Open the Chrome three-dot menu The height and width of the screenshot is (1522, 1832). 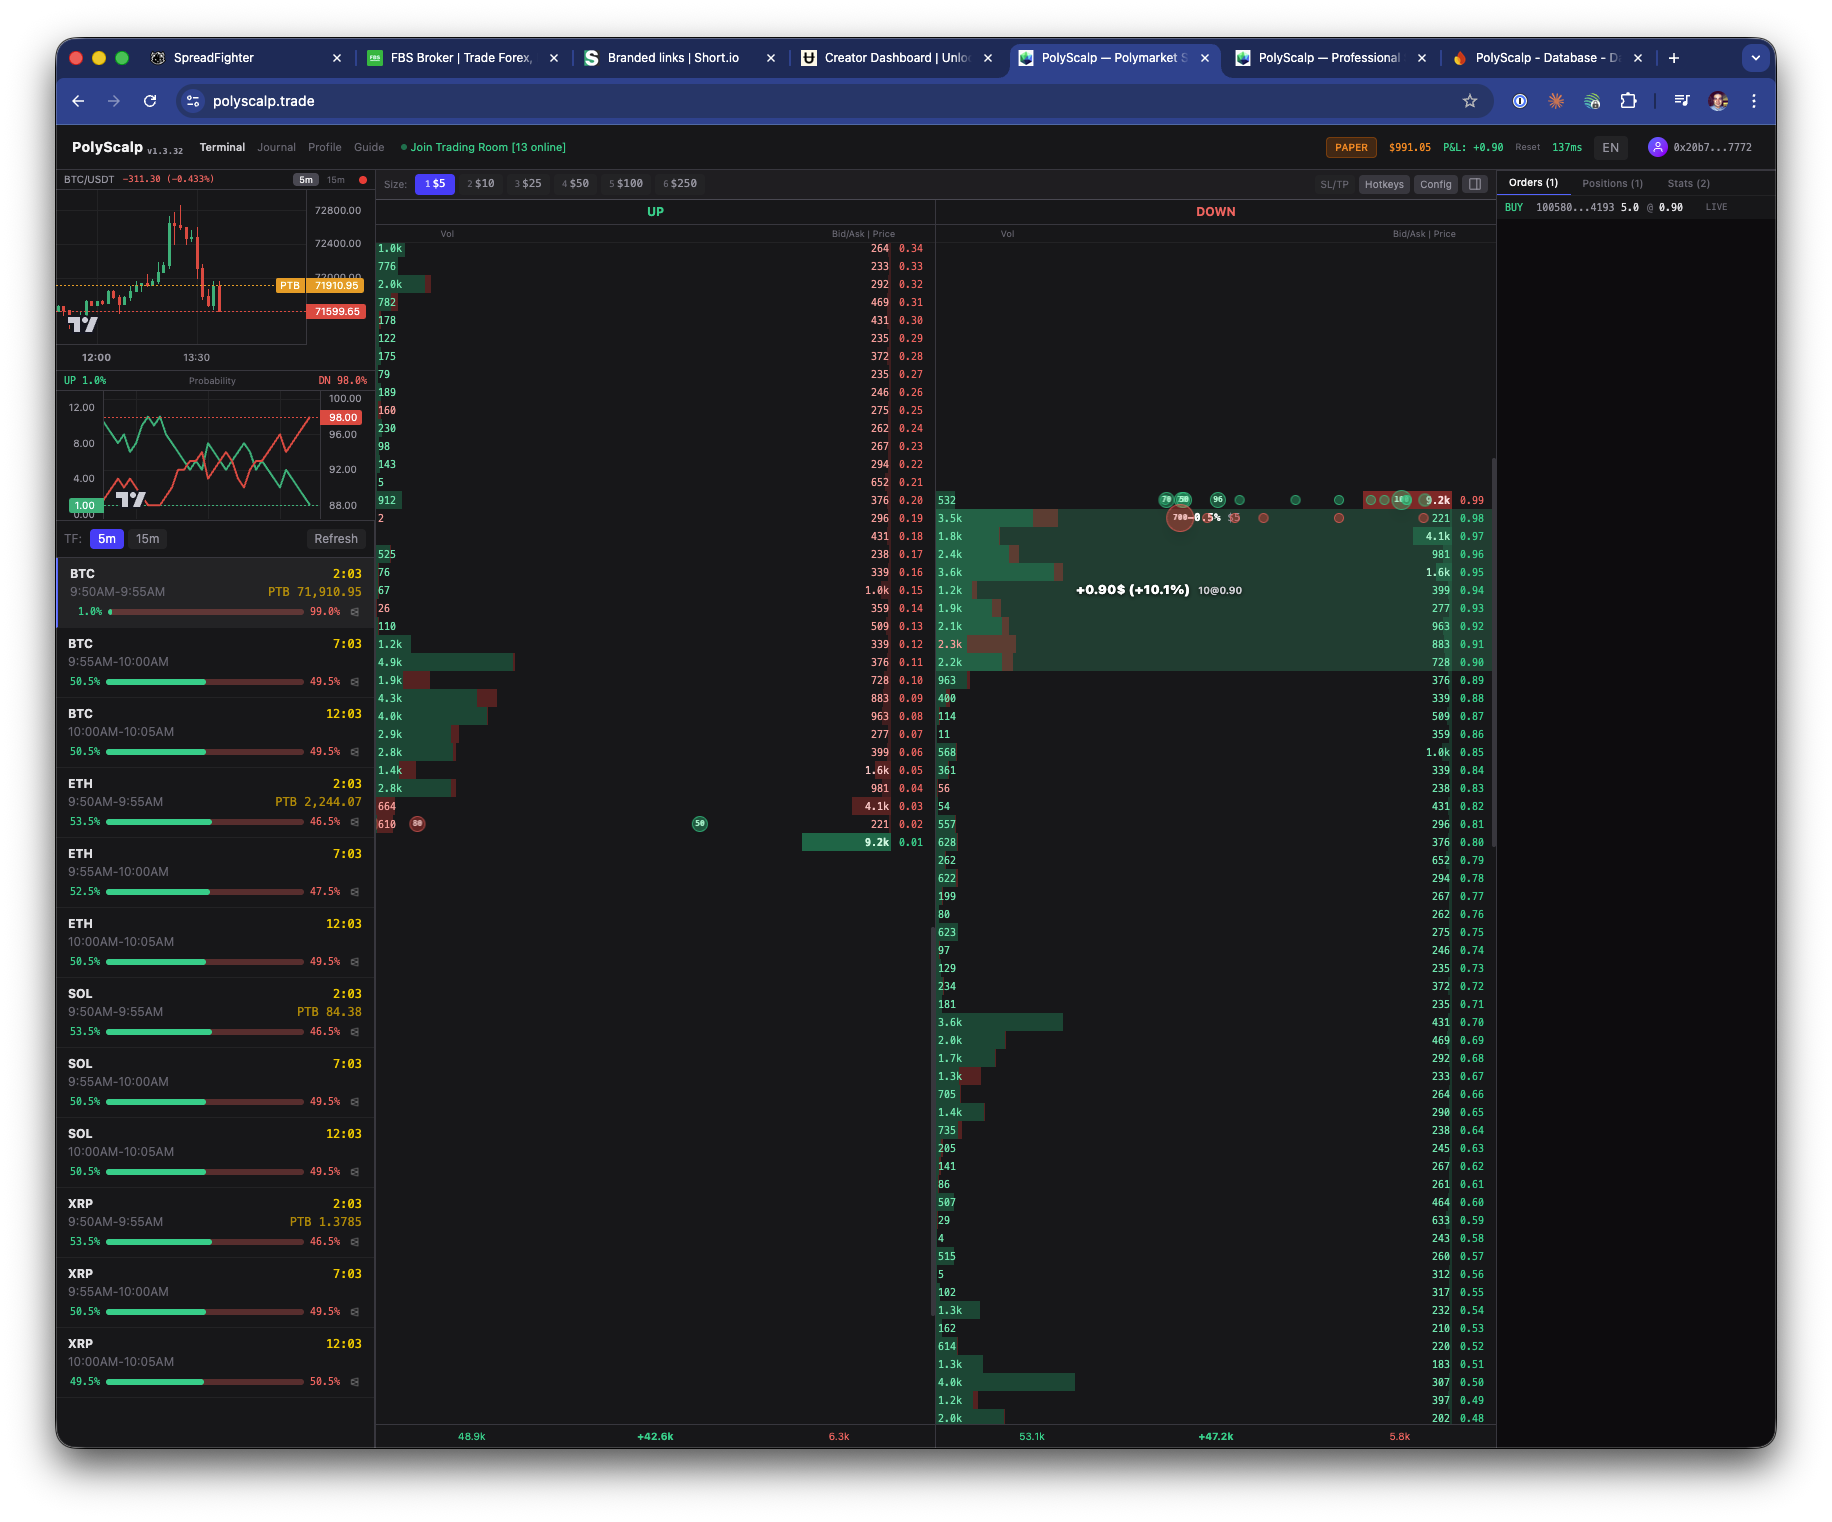coord(1753,101)
